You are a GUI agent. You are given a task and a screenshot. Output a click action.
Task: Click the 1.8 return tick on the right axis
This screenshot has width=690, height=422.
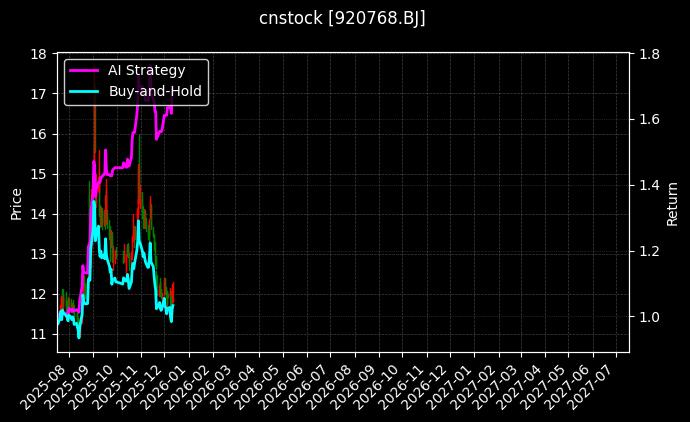point(649,54)
